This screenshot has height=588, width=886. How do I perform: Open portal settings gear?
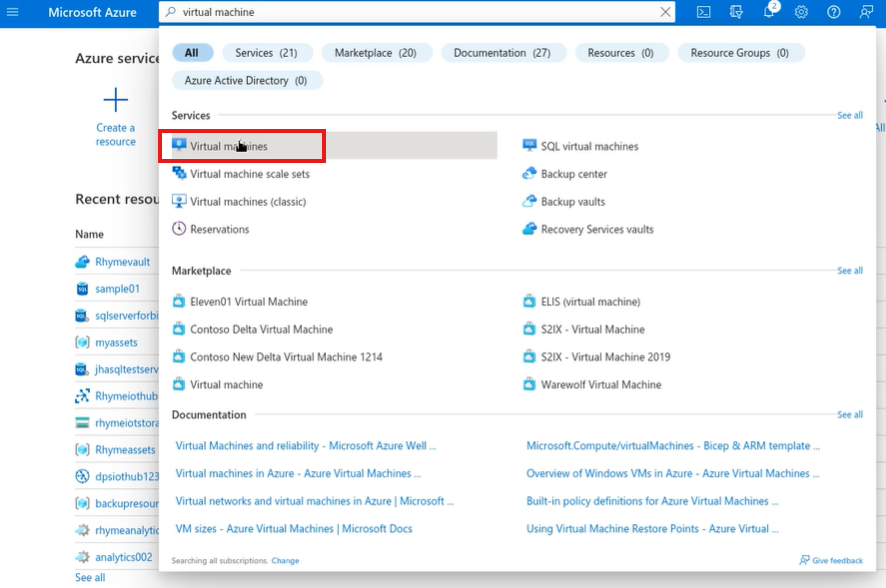tap(801, 12)
